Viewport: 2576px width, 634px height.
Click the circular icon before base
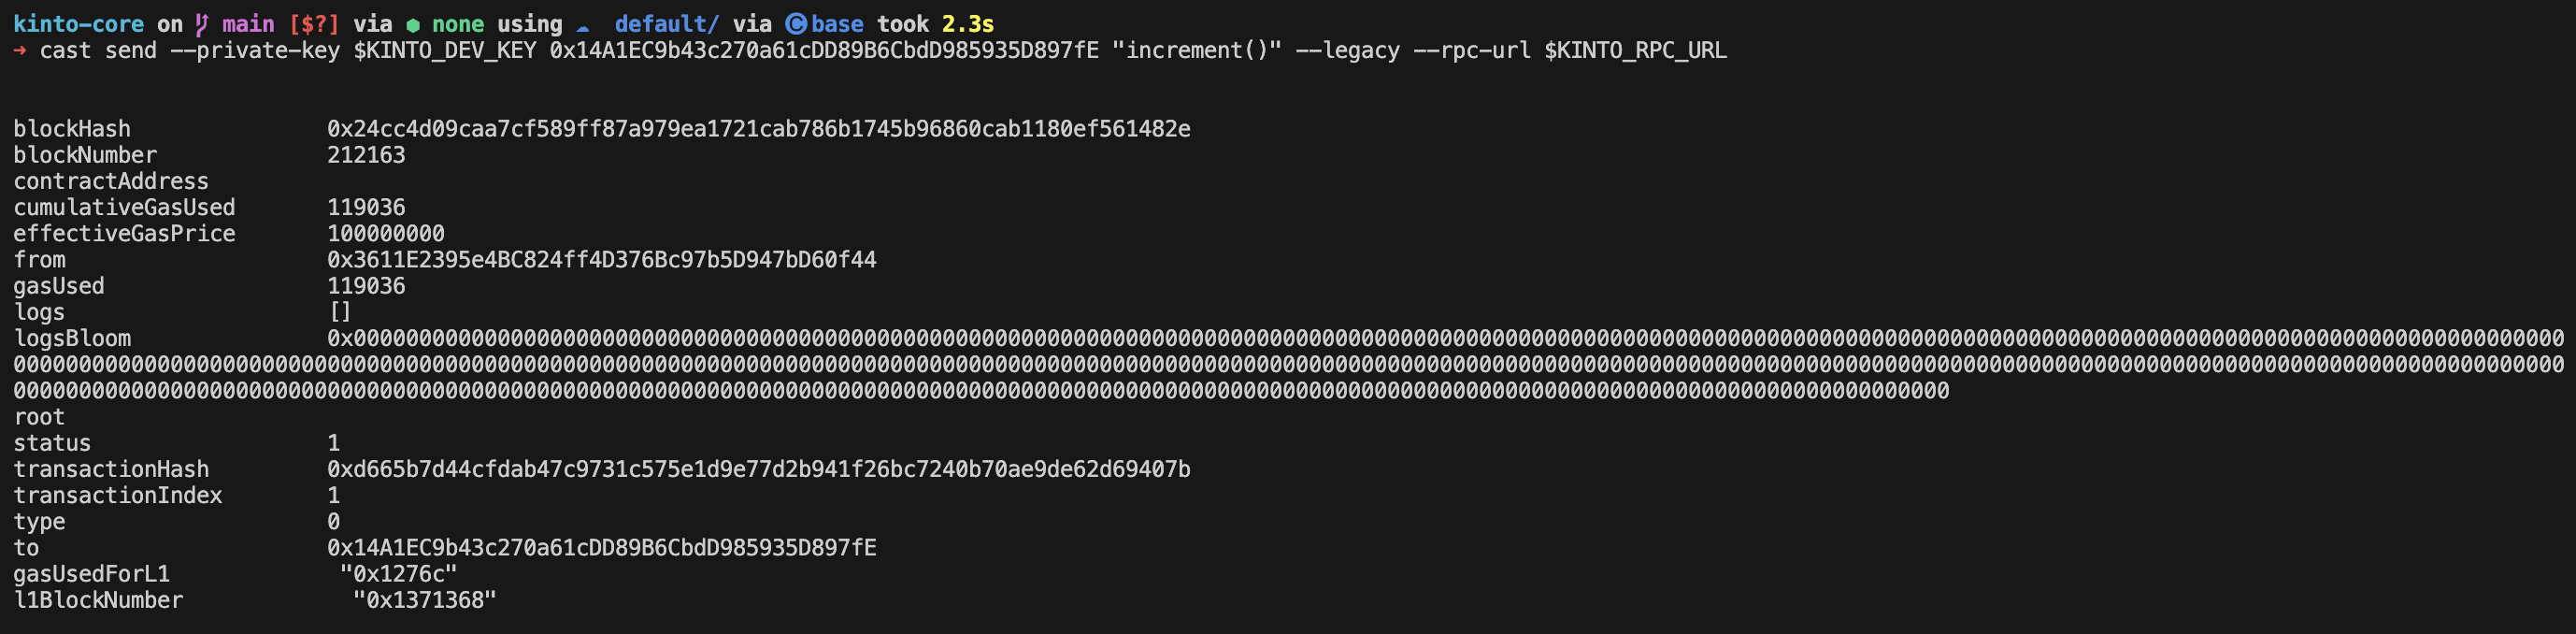pyautogui.click(x=796, y=24)
